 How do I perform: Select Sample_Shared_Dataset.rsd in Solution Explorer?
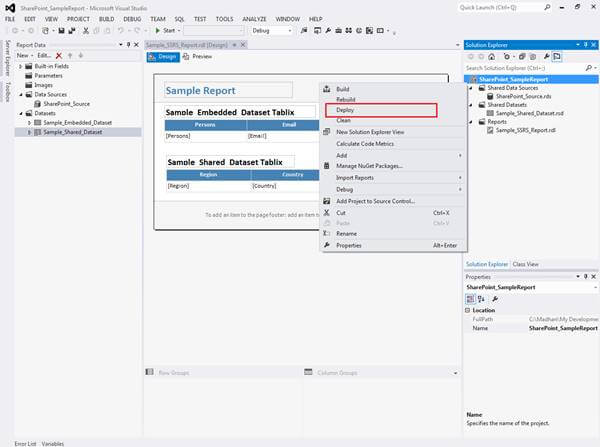(529, 113)
